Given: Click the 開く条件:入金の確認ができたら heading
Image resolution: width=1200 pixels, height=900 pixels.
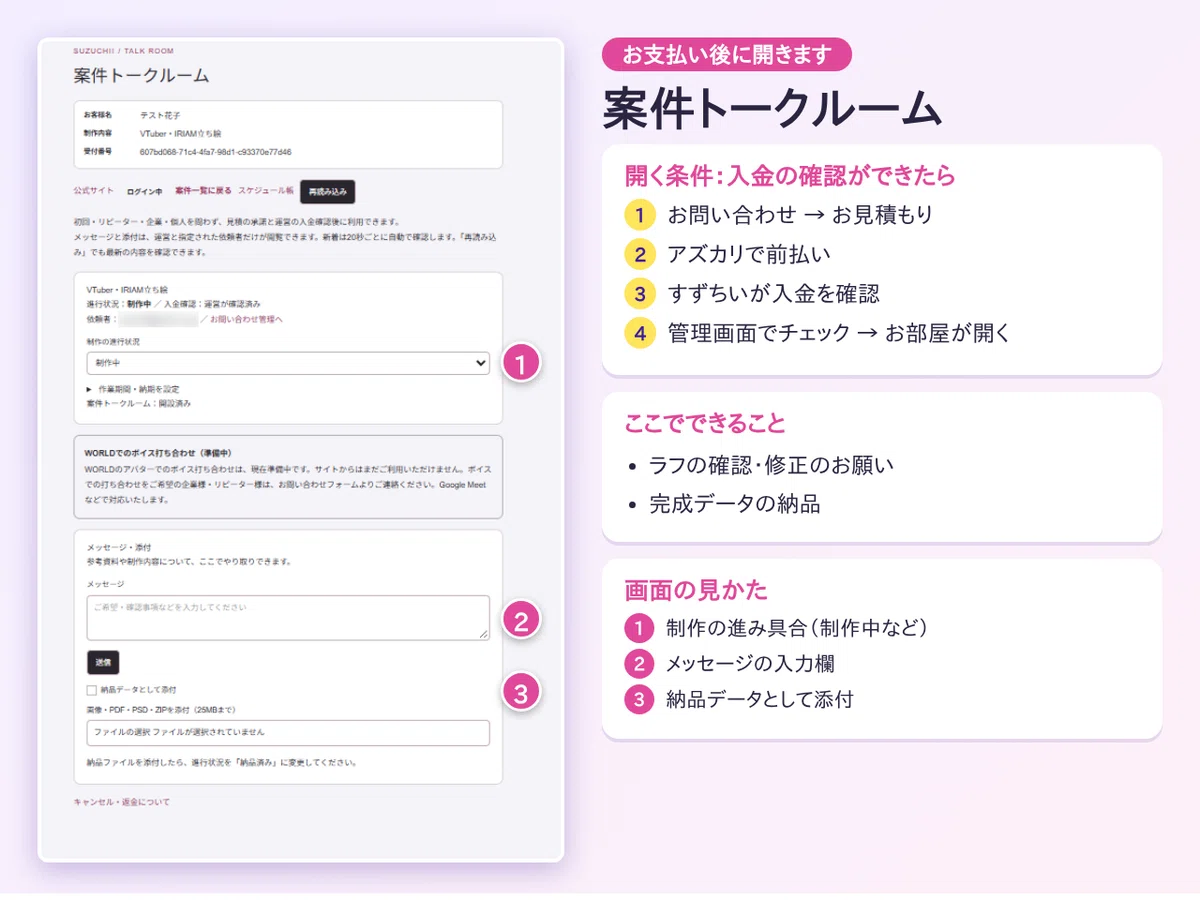Looking at the screenshot, I should point(790,176).
